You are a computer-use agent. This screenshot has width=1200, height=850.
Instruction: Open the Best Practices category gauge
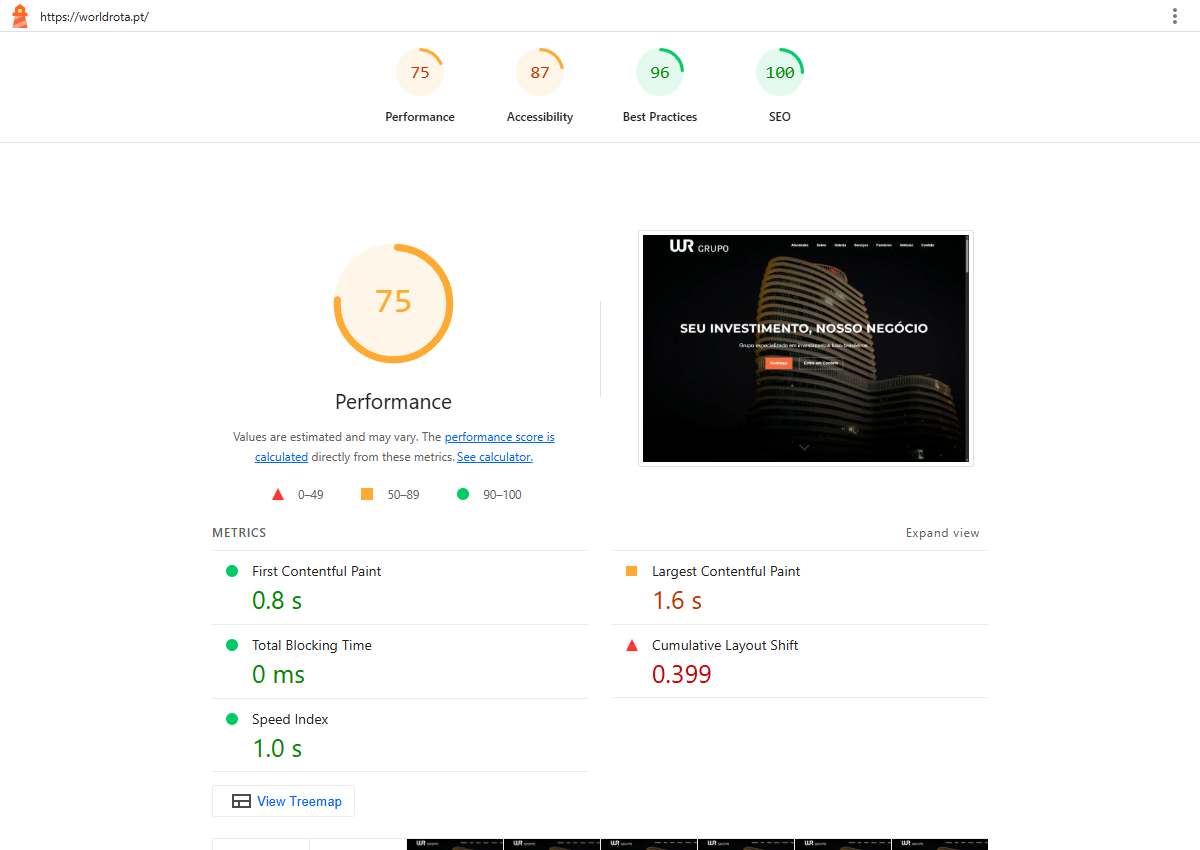click(660, 86)
